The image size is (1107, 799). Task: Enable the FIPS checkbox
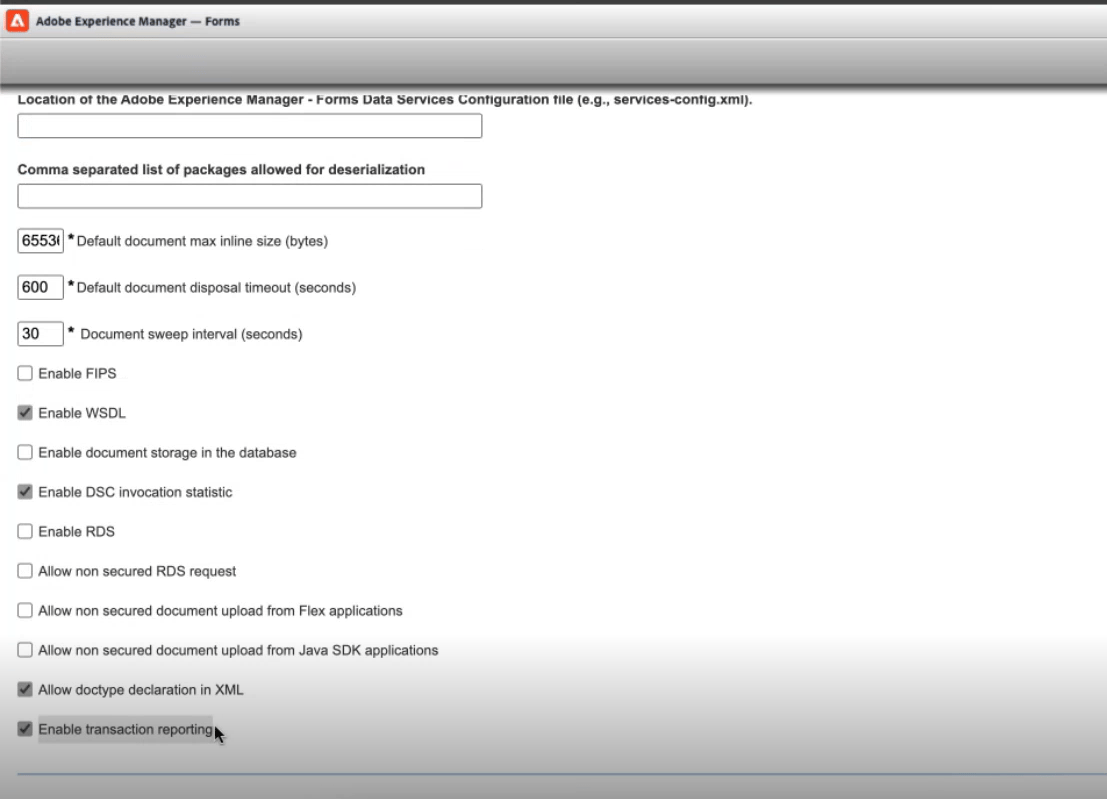[24, 373]
